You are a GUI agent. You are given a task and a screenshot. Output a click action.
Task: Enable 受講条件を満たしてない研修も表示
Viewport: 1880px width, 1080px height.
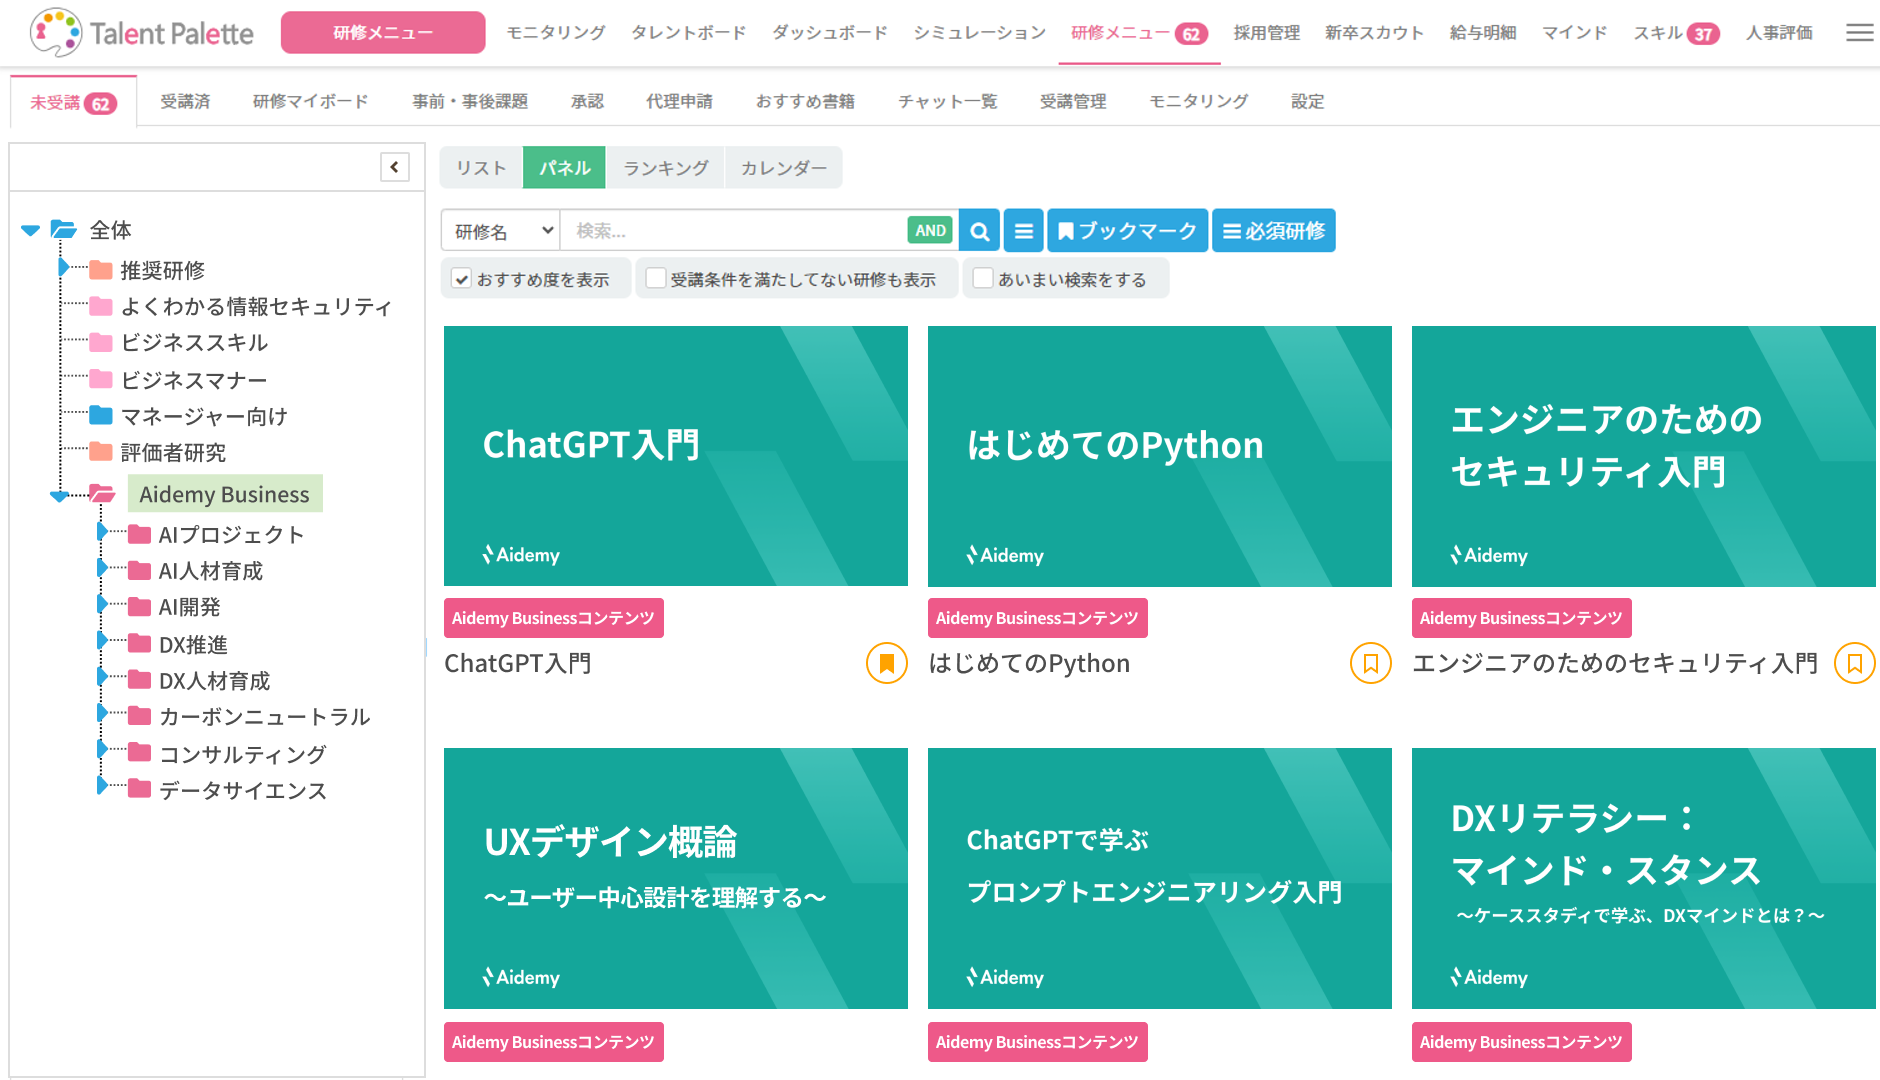tap(655, 277)
